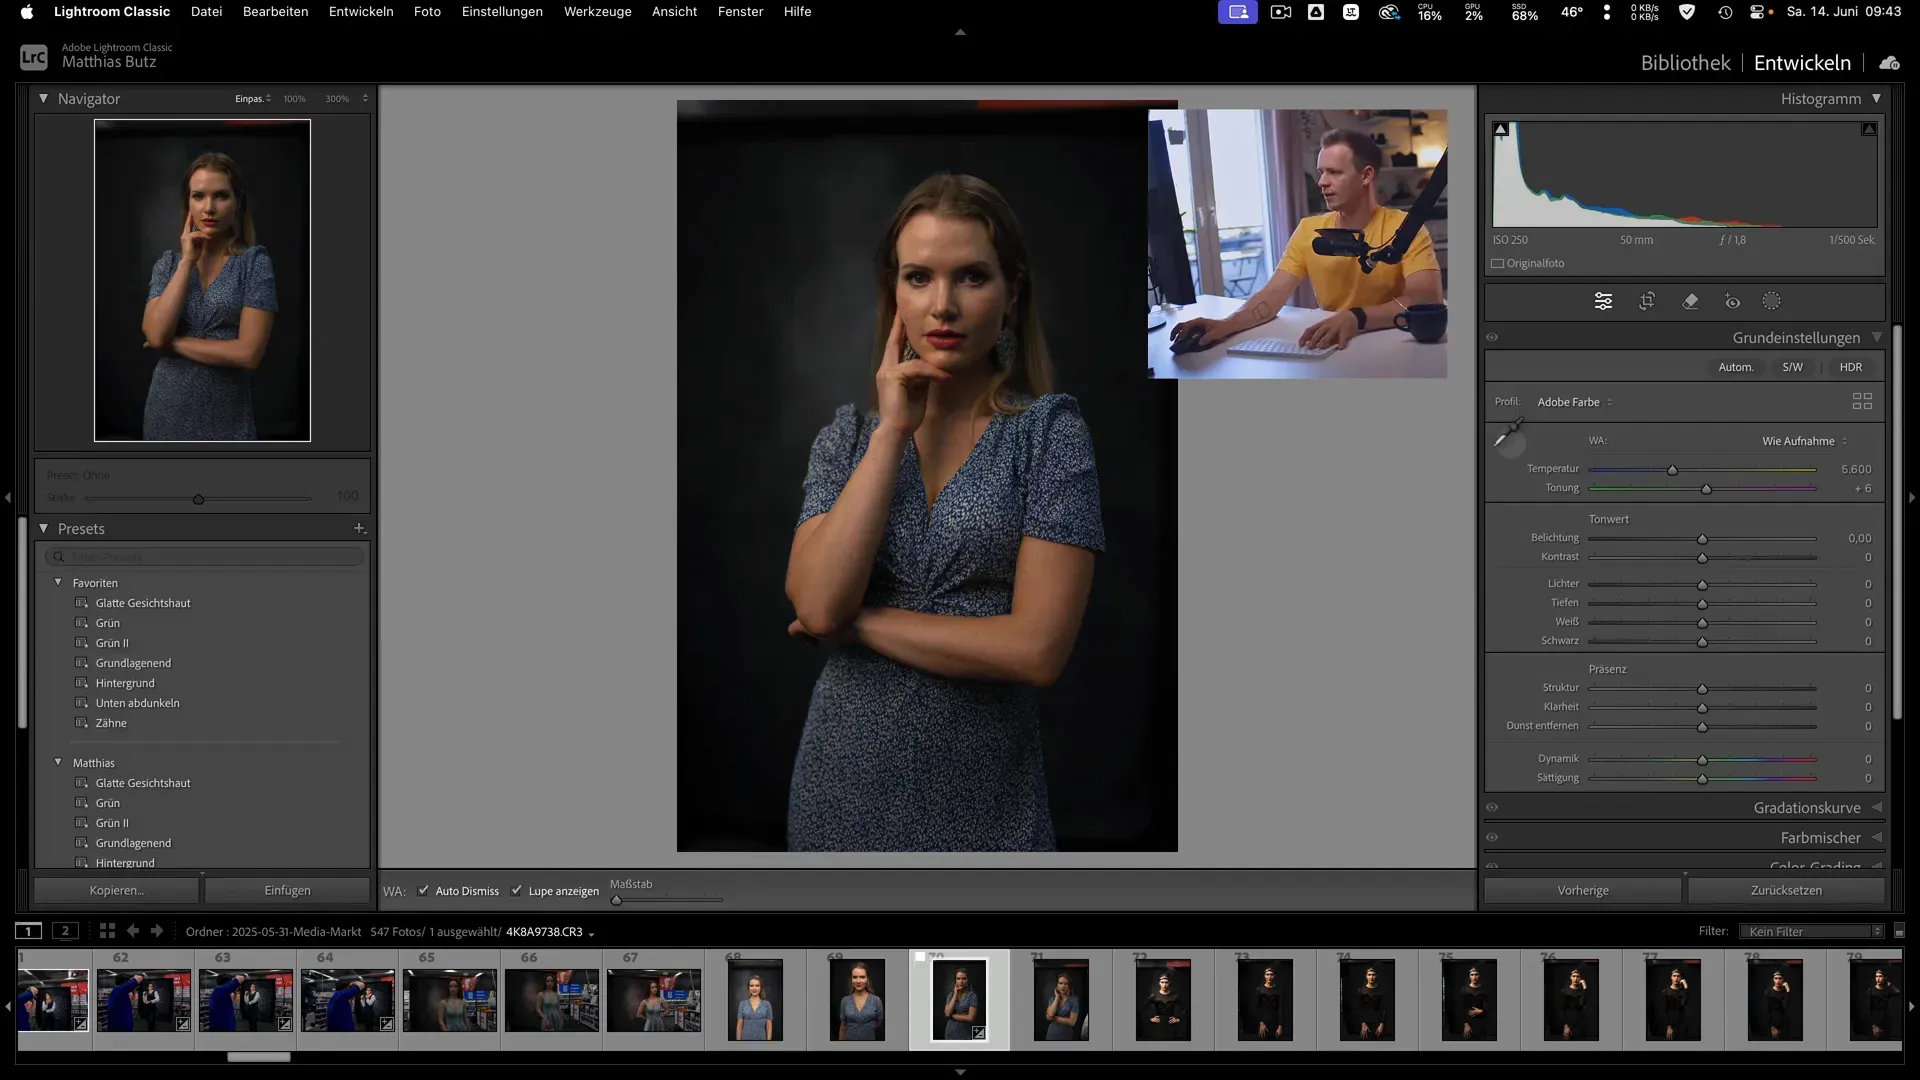1920x1080 pixels.
Task: Disable the Lupe anzeigen checkbox
Action: (518, 890)
